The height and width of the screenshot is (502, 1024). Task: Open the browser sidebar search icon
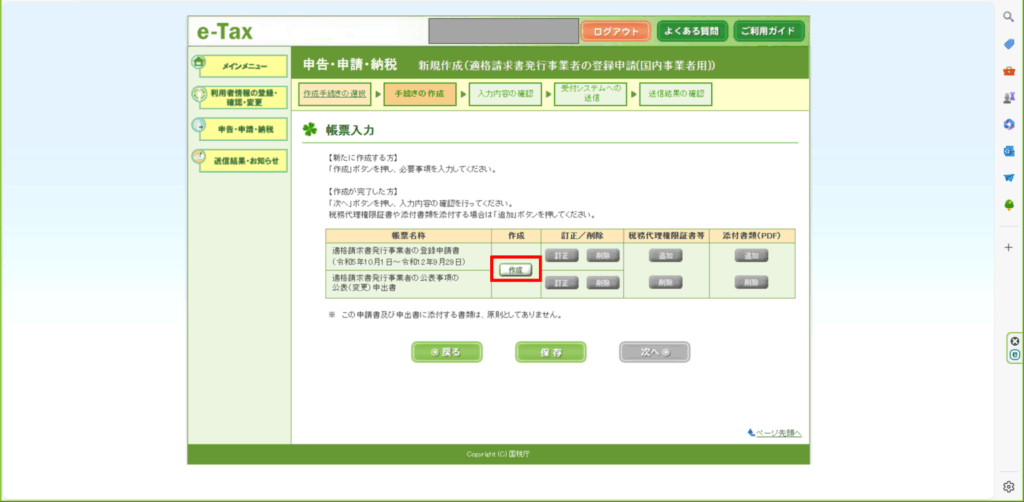pos(1008,18)
